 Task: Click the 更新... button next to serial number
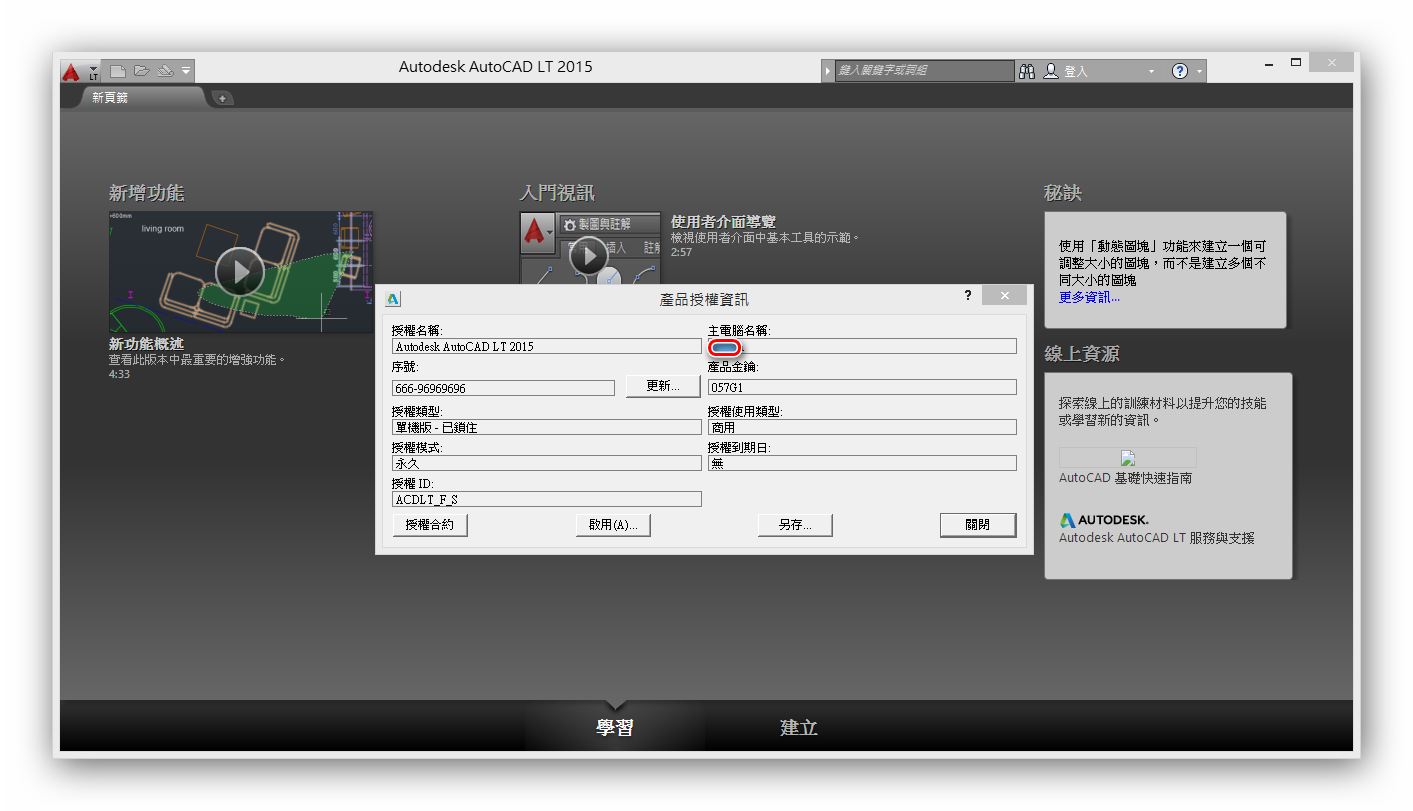(x=663, y=386)
